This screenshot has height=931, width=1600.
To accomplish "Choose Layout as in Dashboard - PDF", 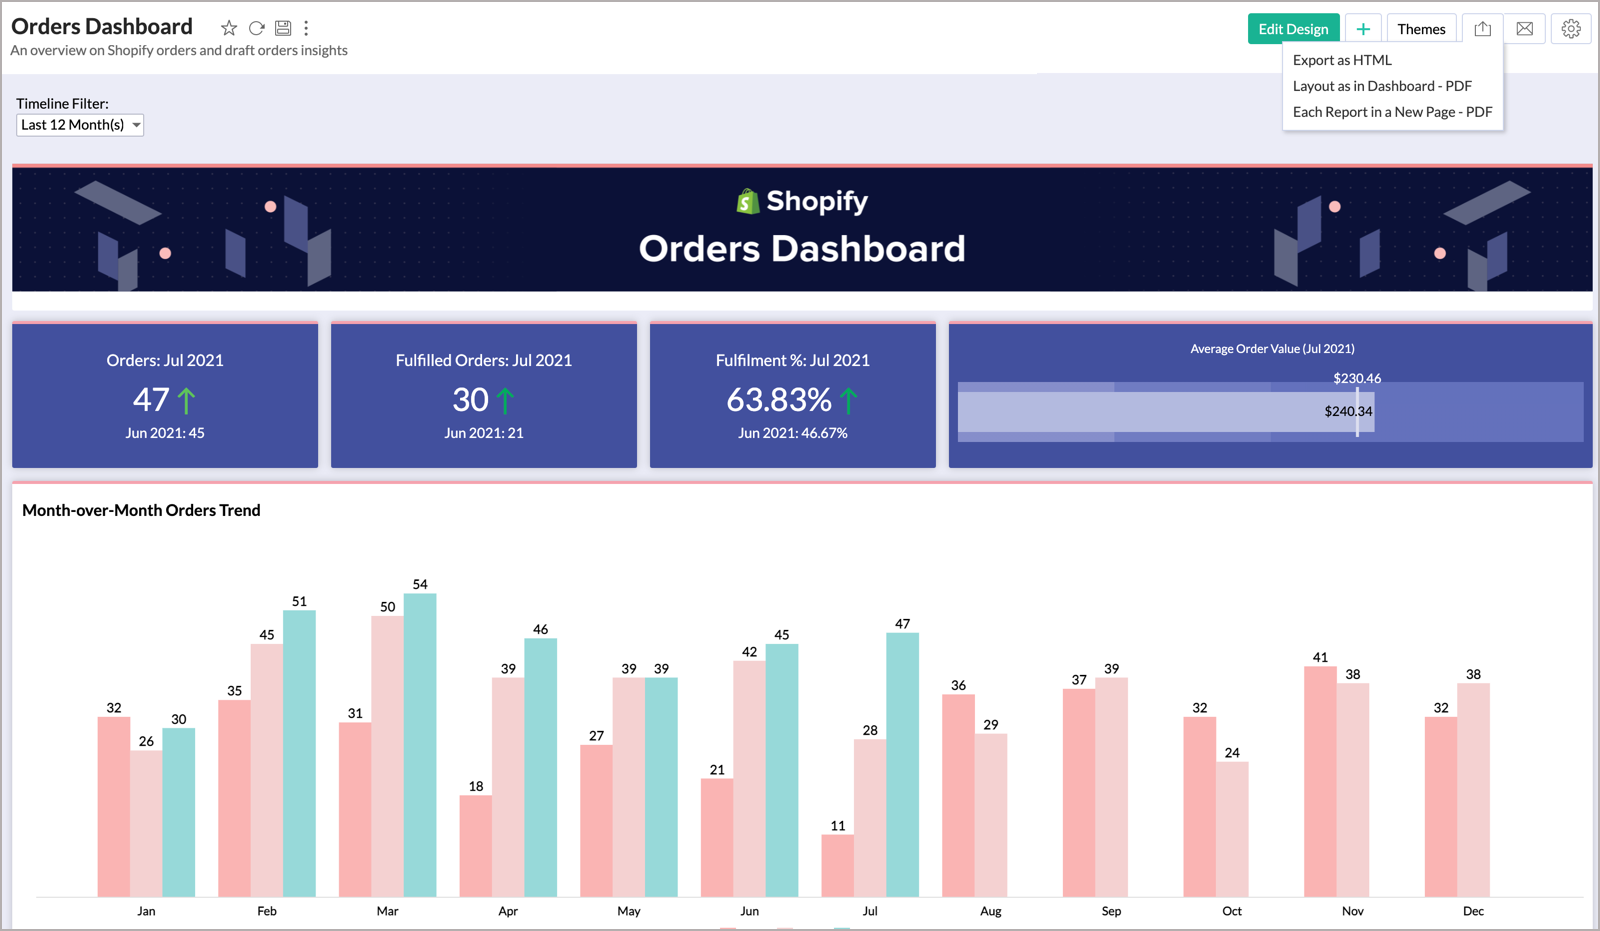I will pos(1382,86).
